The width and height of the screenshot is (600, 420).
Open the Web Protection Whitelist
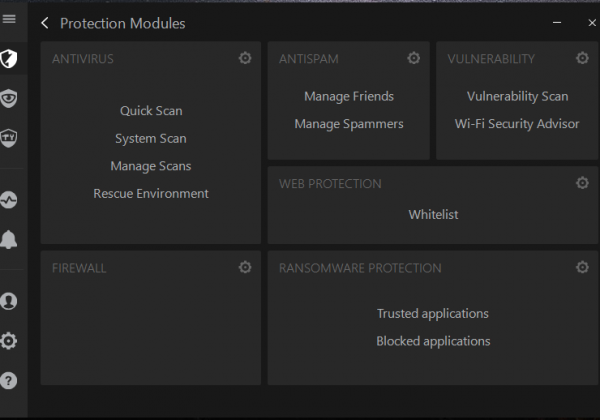tap(433, 215)
